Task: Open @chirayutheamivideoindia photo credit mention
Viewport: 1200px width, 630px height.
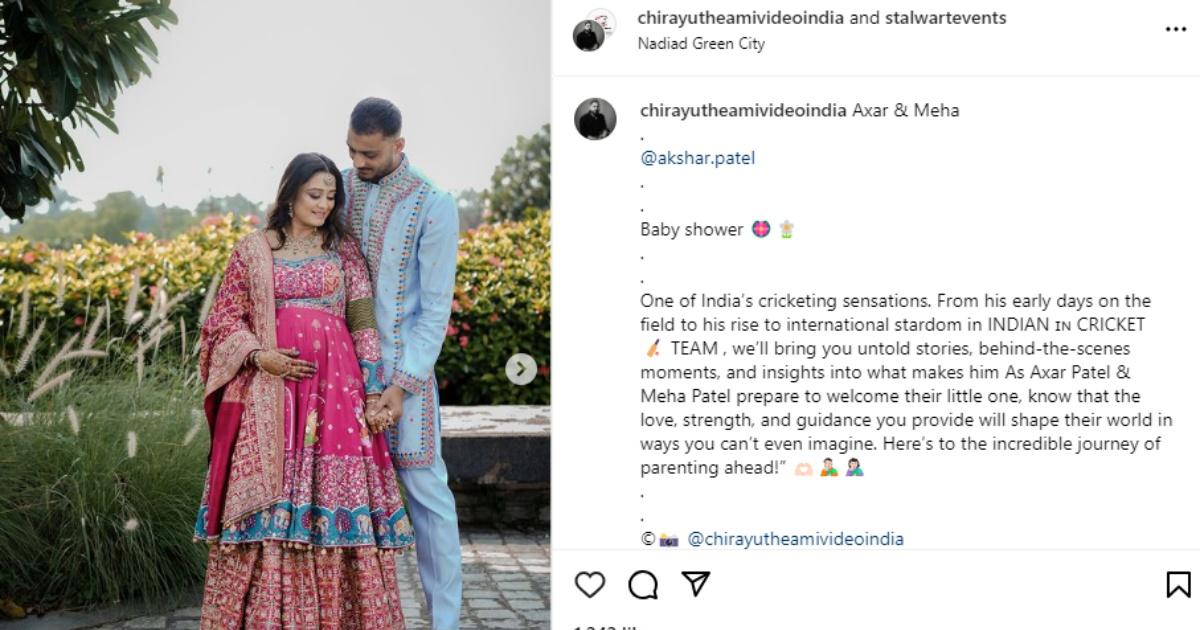Action: coord(795,539)
